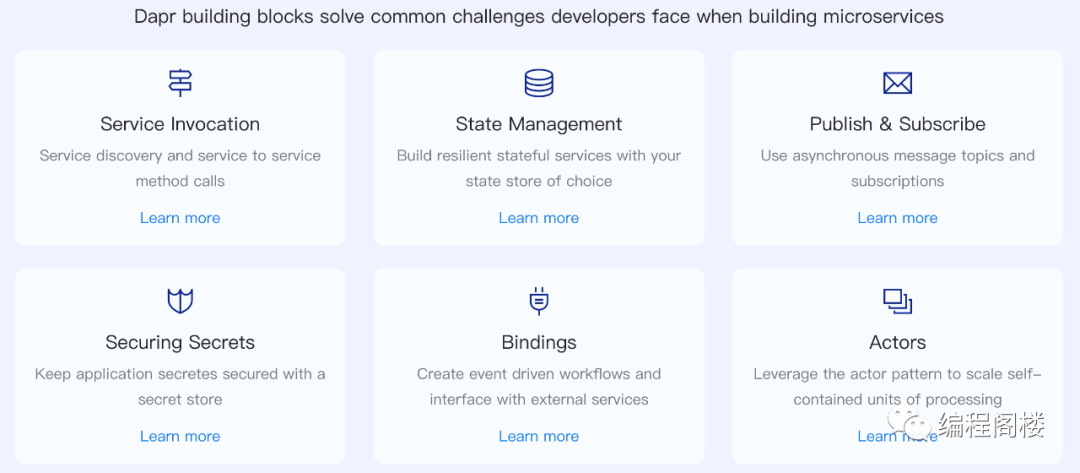Image resolution: width=1080 pixels, height=473 pixels.
Task: Select the State Management heading
Action: coord(539,124)
